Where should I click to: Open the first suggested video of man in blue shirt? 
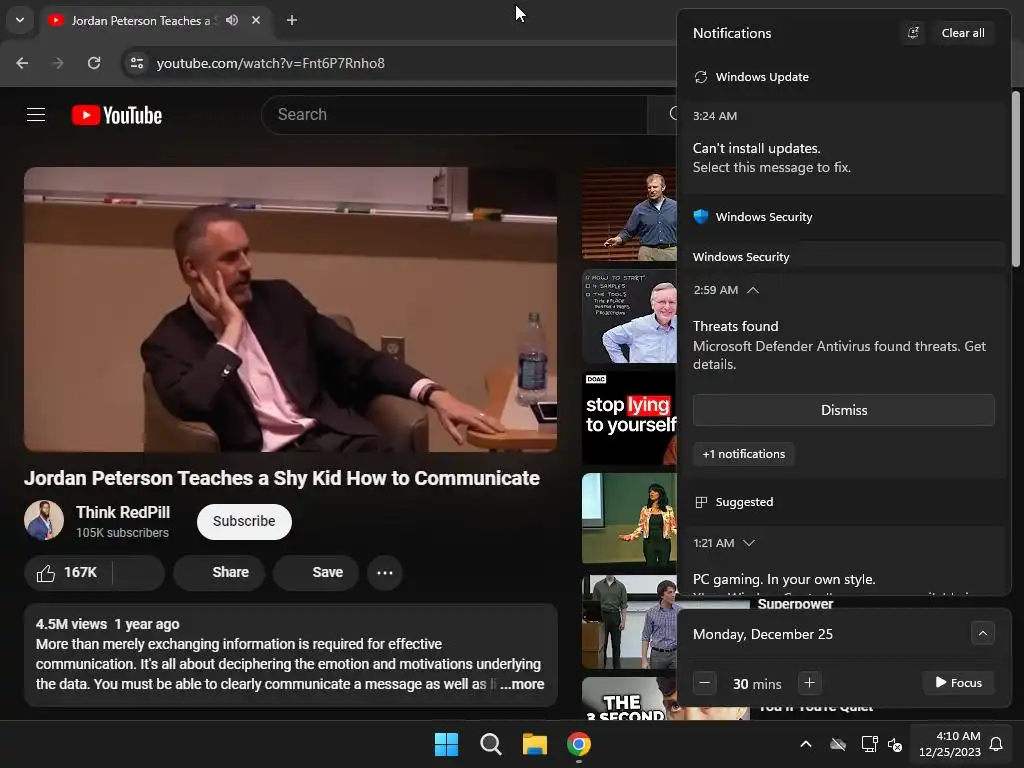629,214
